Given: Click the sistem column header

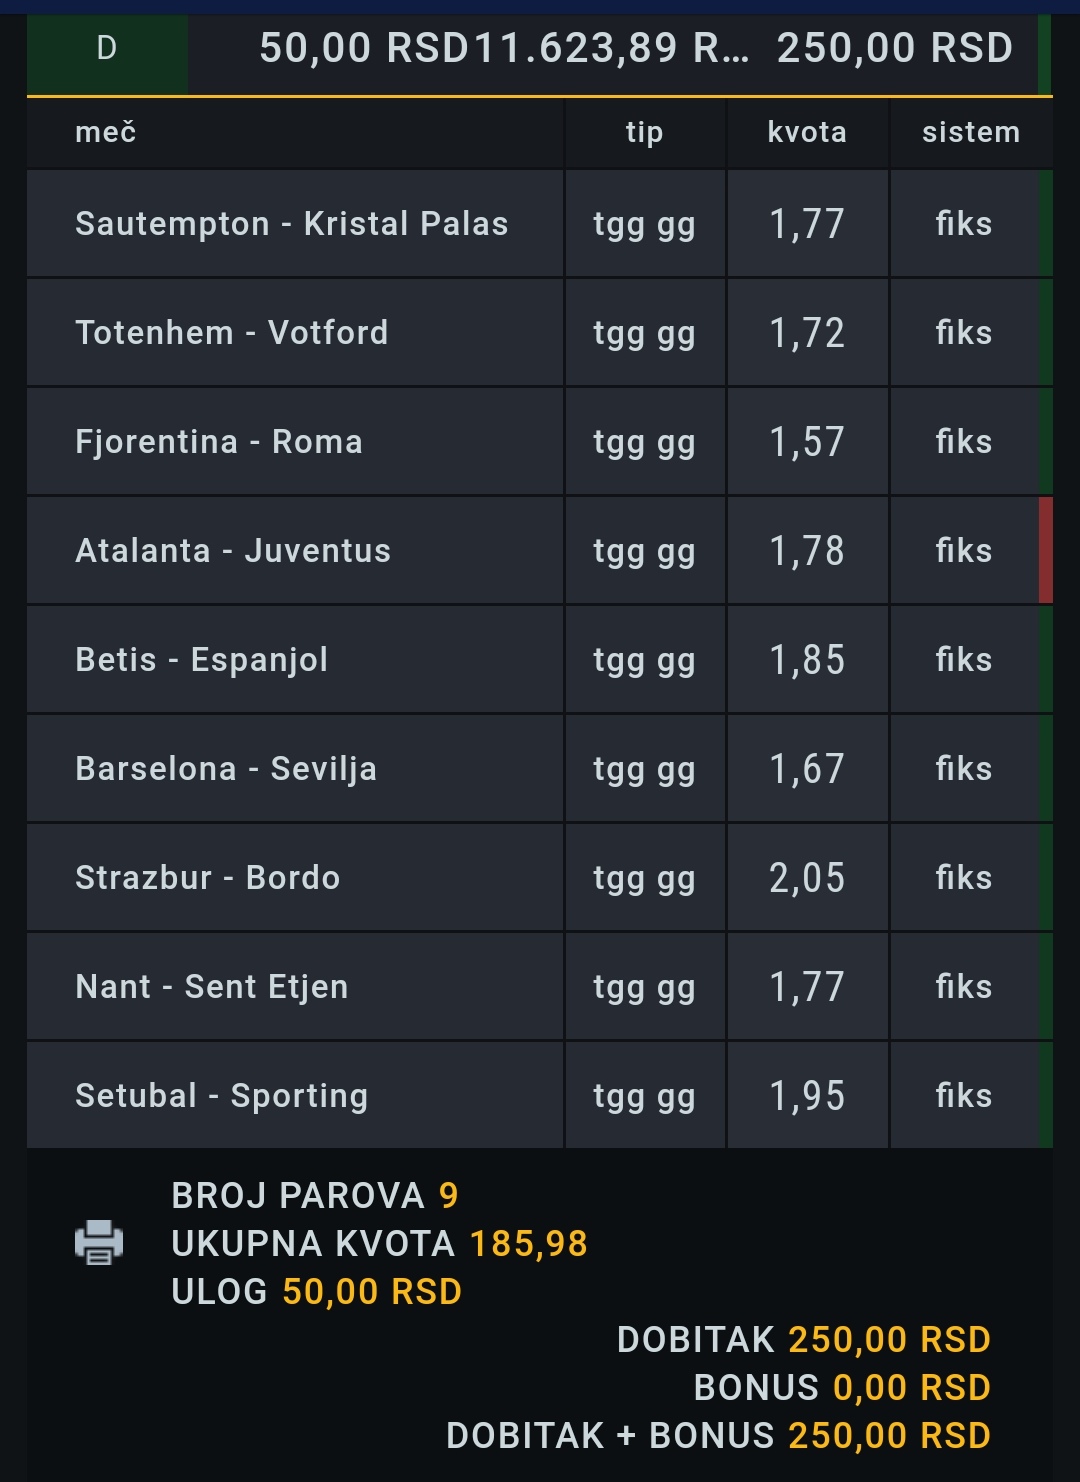Looking at the screenshot, I should tap(971, 132).
